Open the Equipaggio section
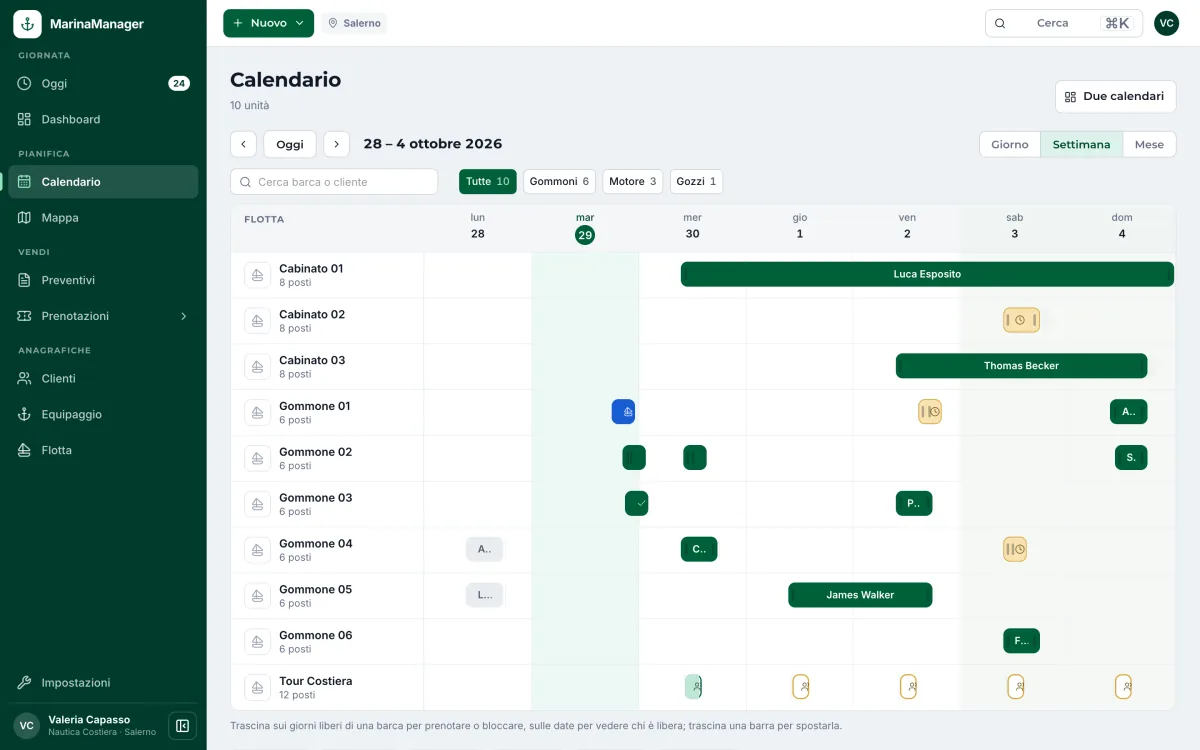Viewport: 1200px width, 750px height. click(104, 414)
